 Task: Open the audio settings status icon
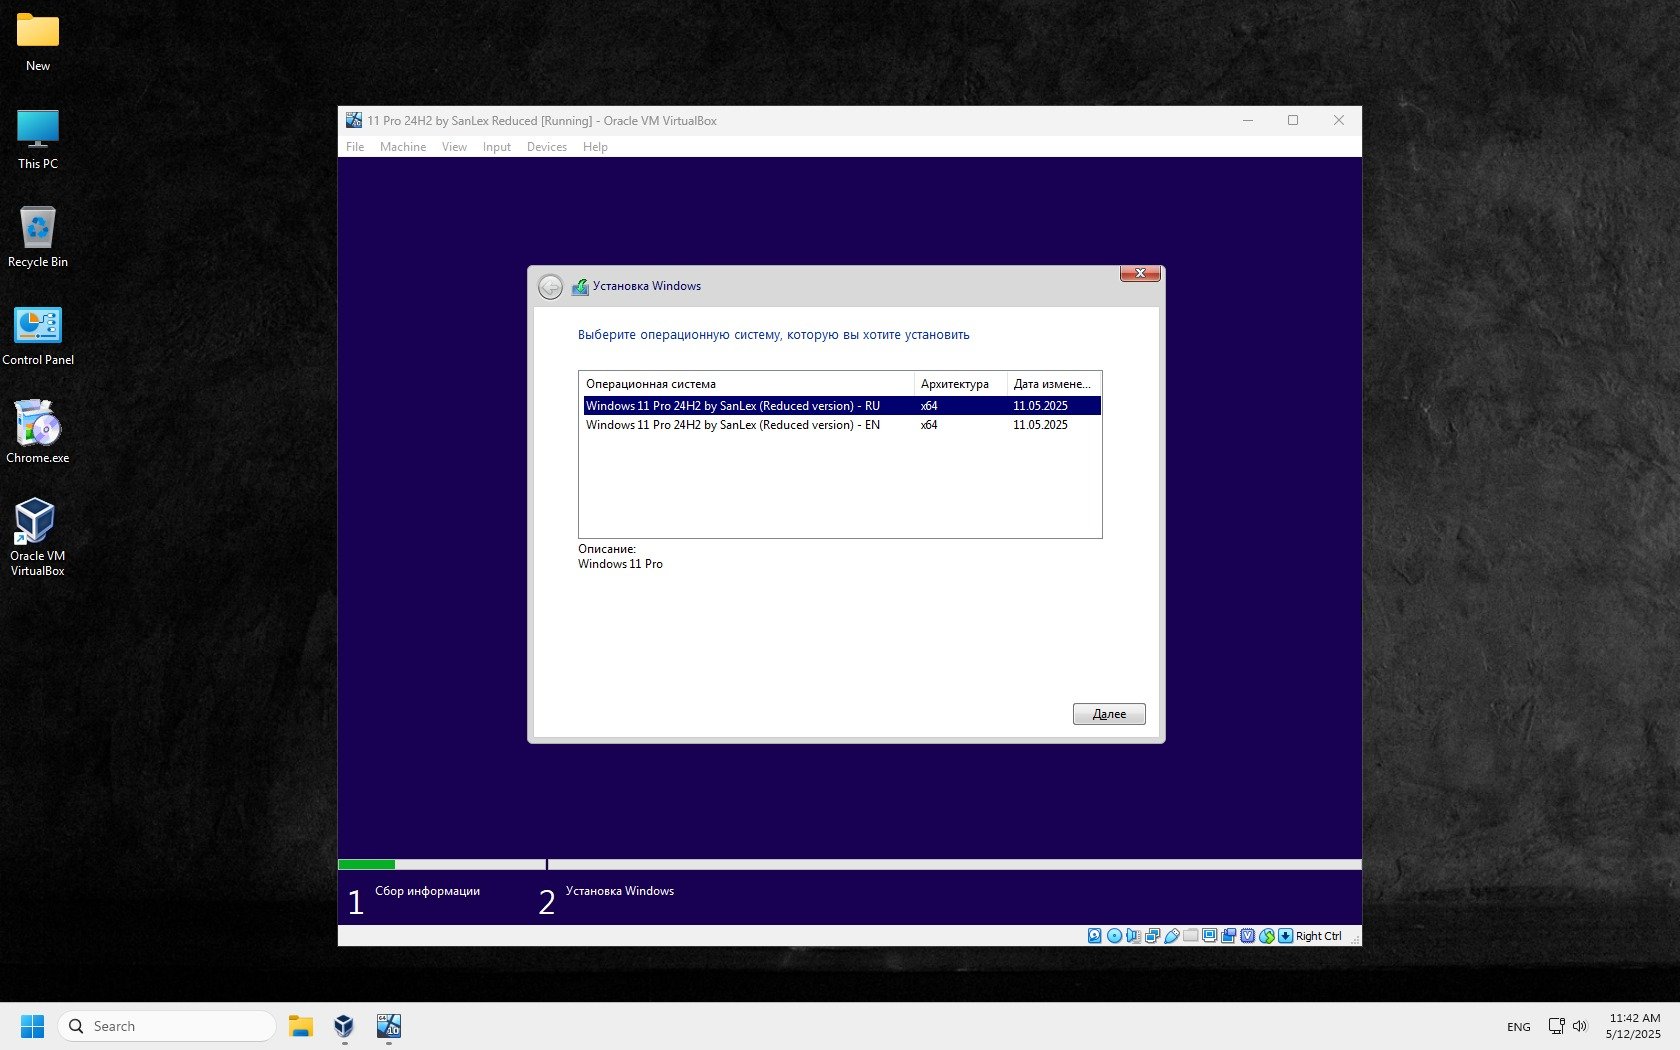(1133, 936)
